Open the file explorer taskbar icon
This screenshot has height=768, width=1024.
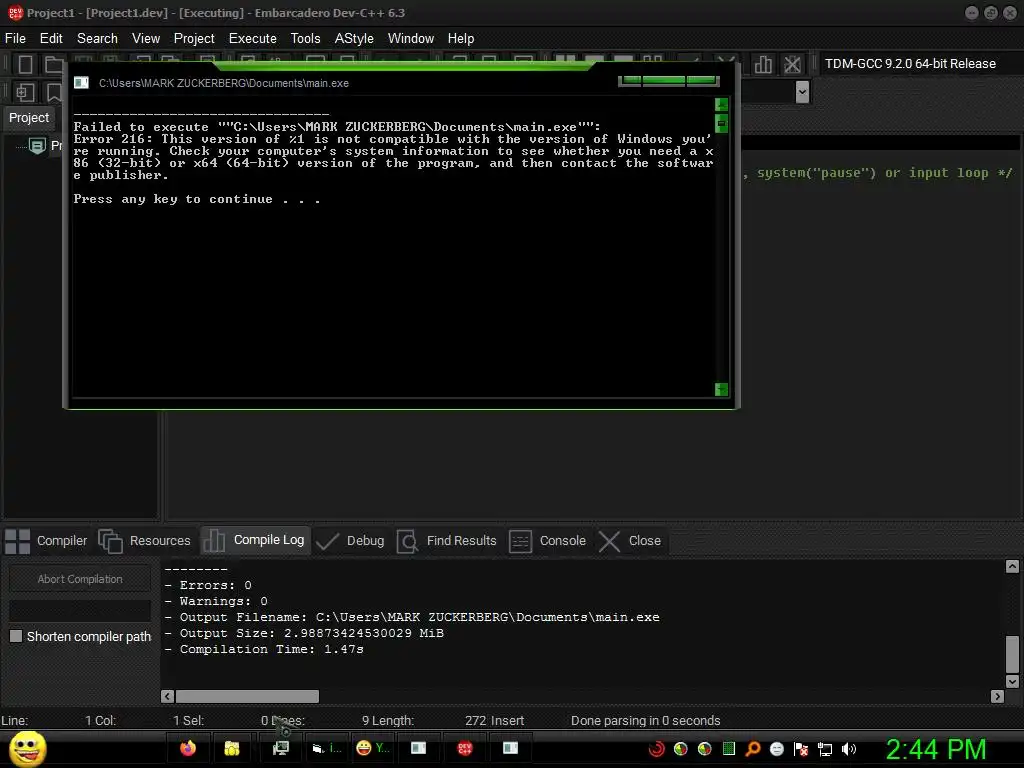(x=232, y=748)
